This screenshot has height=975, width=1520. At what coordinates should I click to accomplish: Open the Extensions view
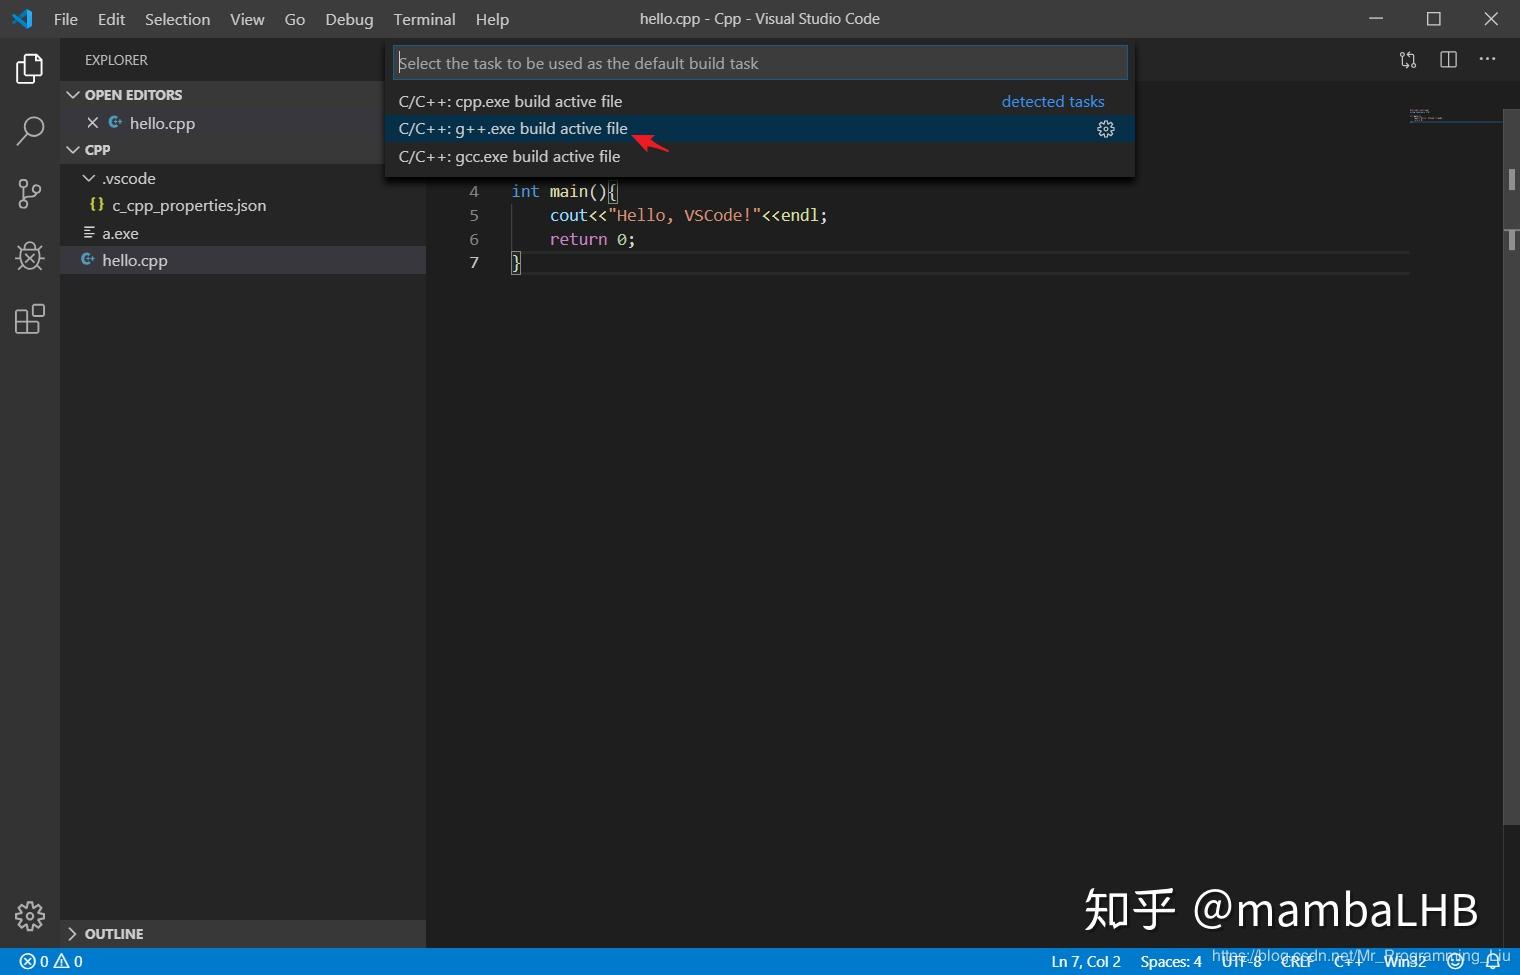coord(29,318)
